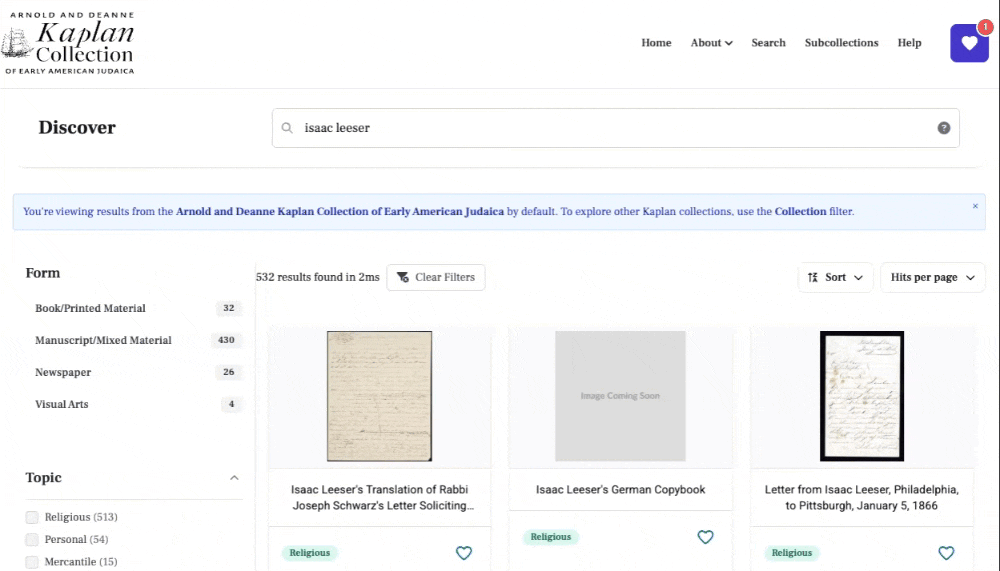Click the magnifying glass search icon
Viewport: 1000px width, 571px height.
[x=287, y=128]
